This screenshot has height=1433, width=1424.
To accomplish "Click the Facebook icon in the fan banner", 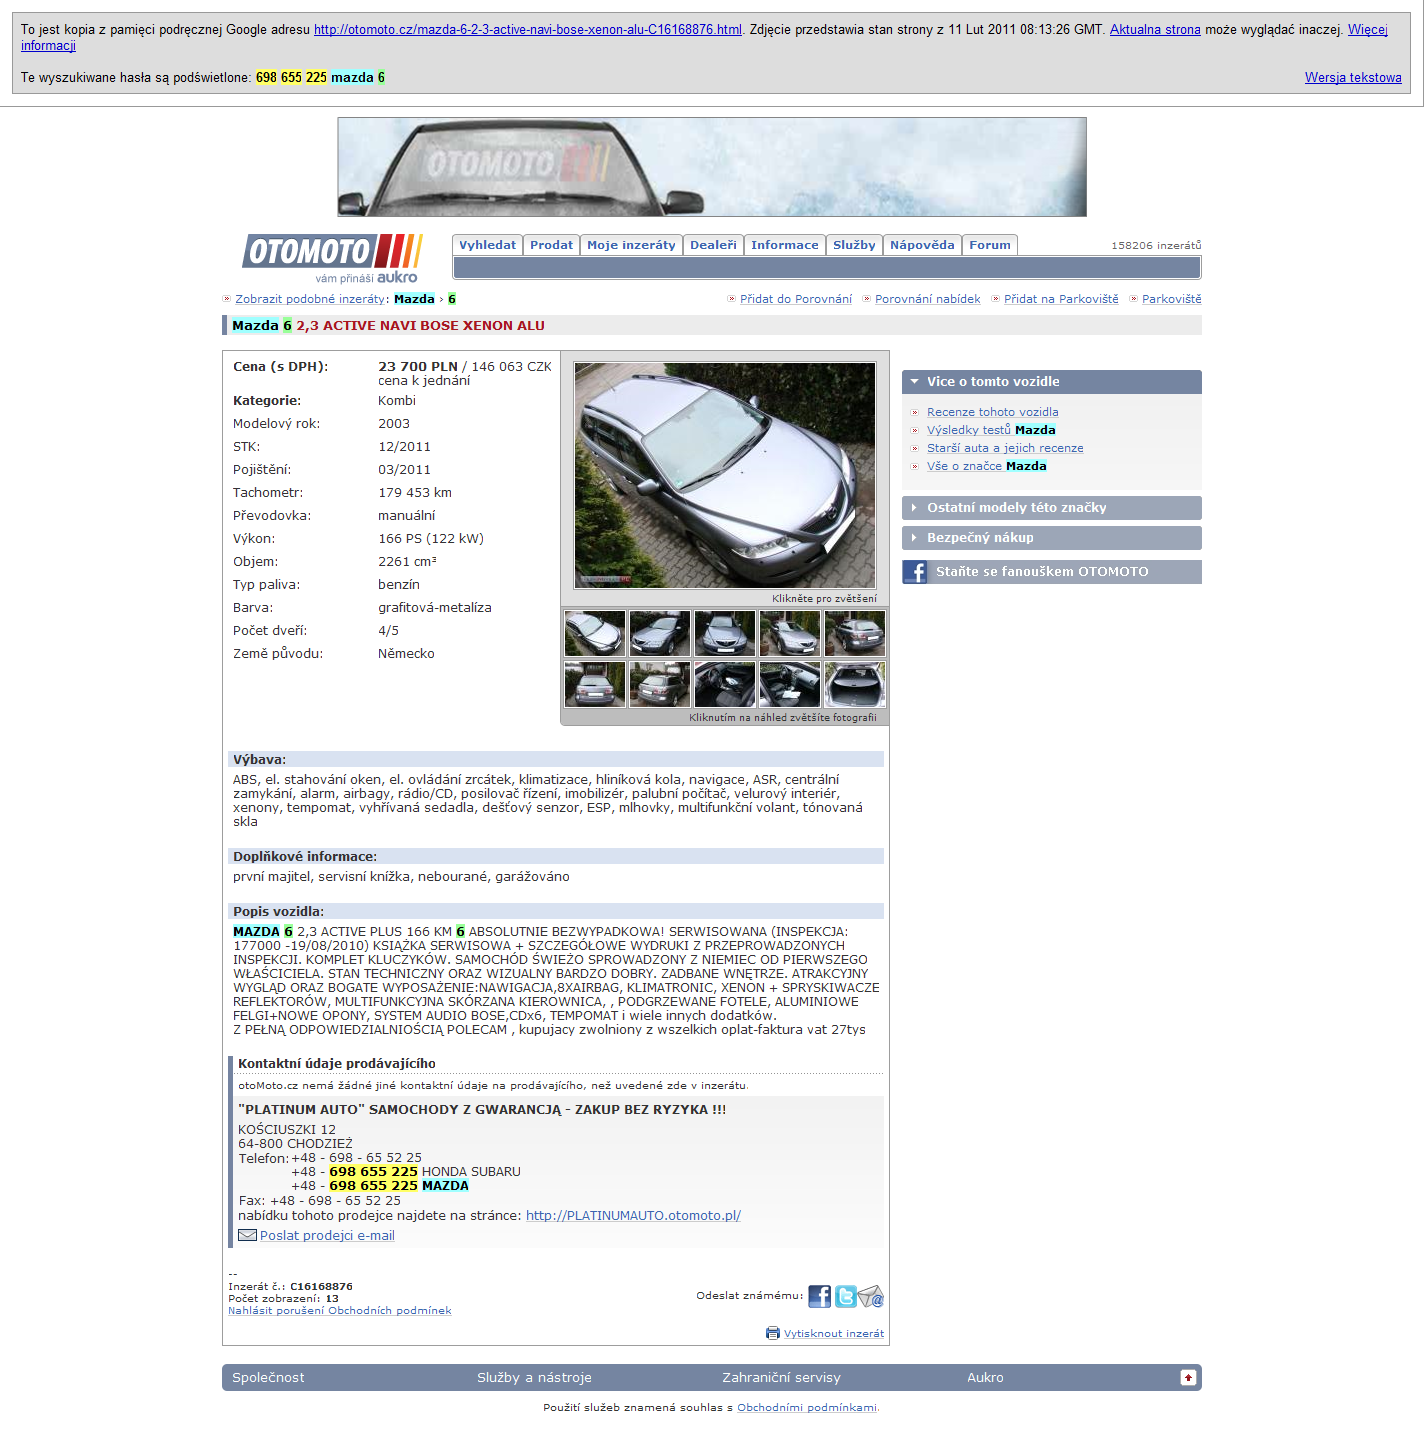I will pyautogui.click(x=914, y=572).
